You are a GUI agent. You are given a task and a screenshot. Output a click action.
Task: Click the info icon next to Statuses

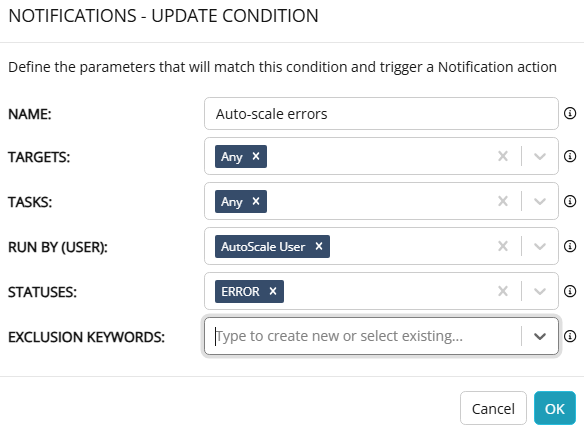coord(570,291)
